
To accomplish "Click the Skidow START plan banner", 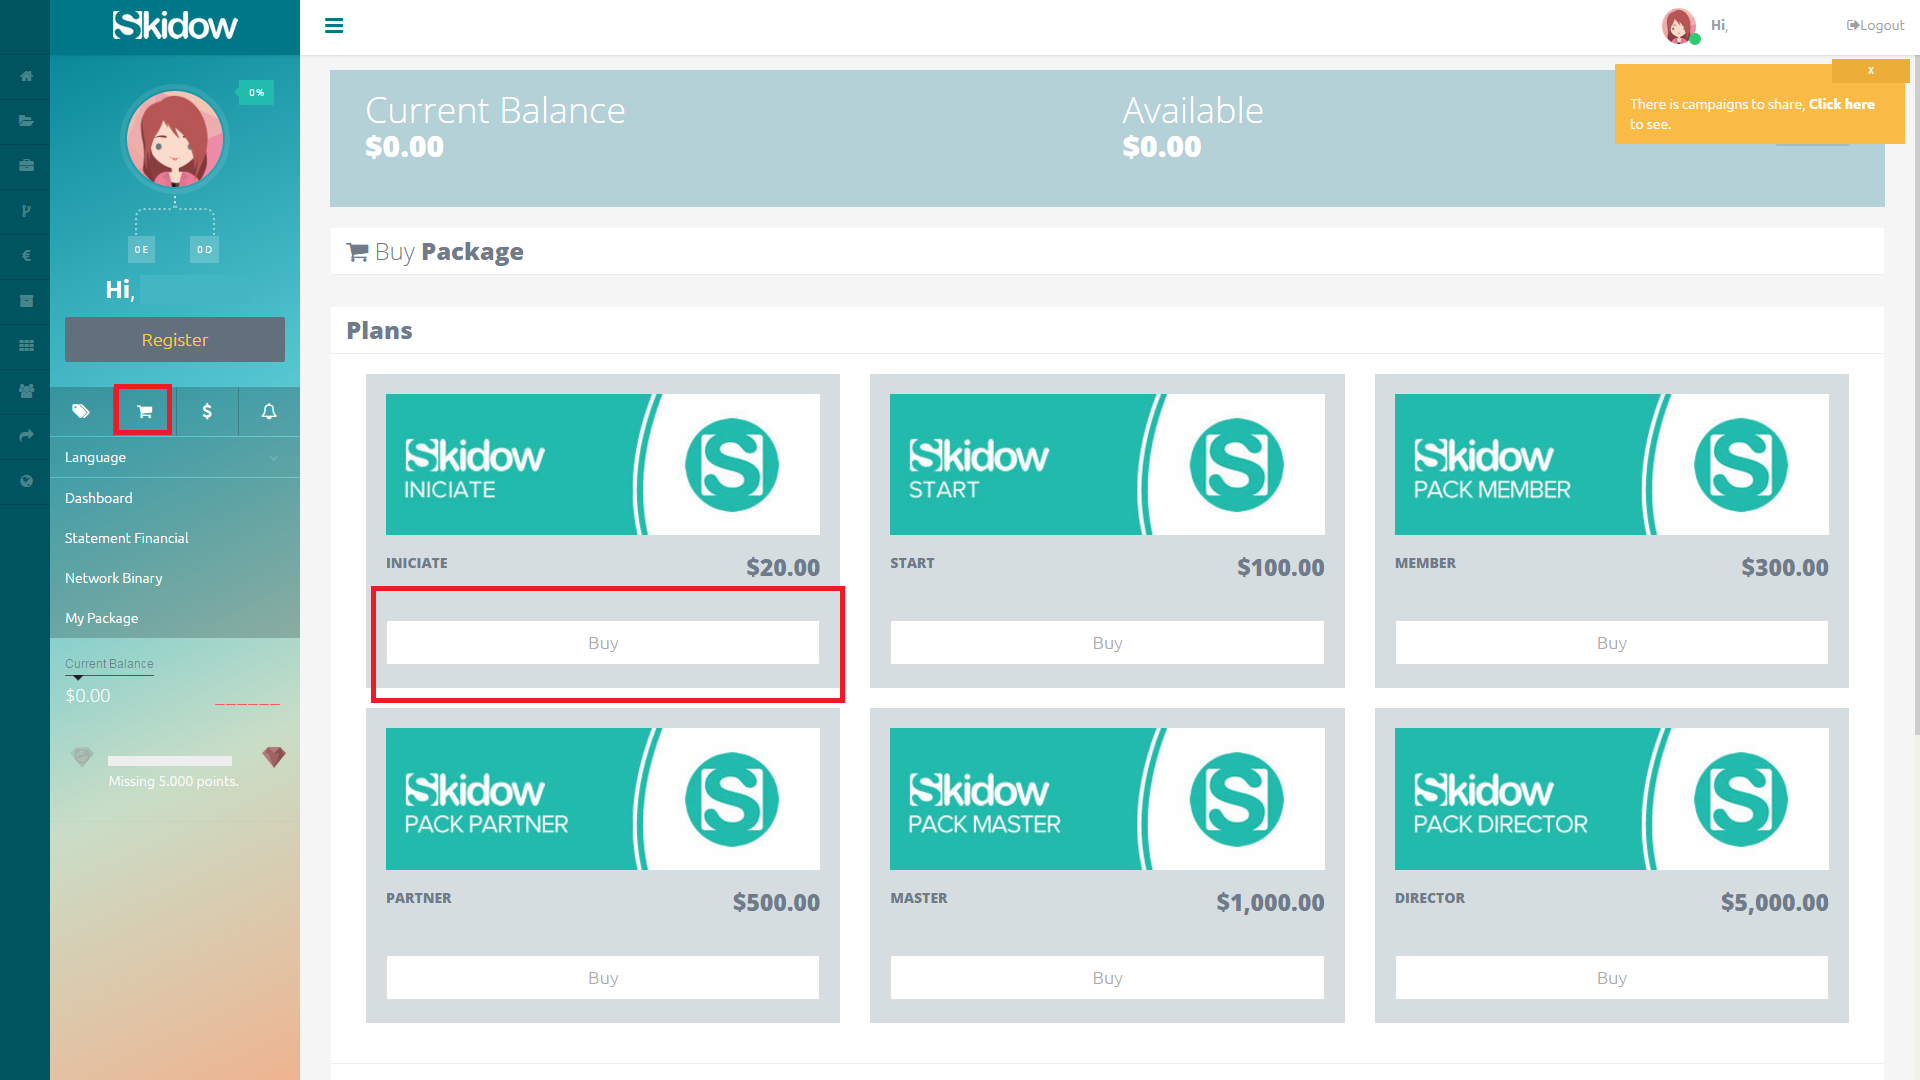I will 1107,464.
